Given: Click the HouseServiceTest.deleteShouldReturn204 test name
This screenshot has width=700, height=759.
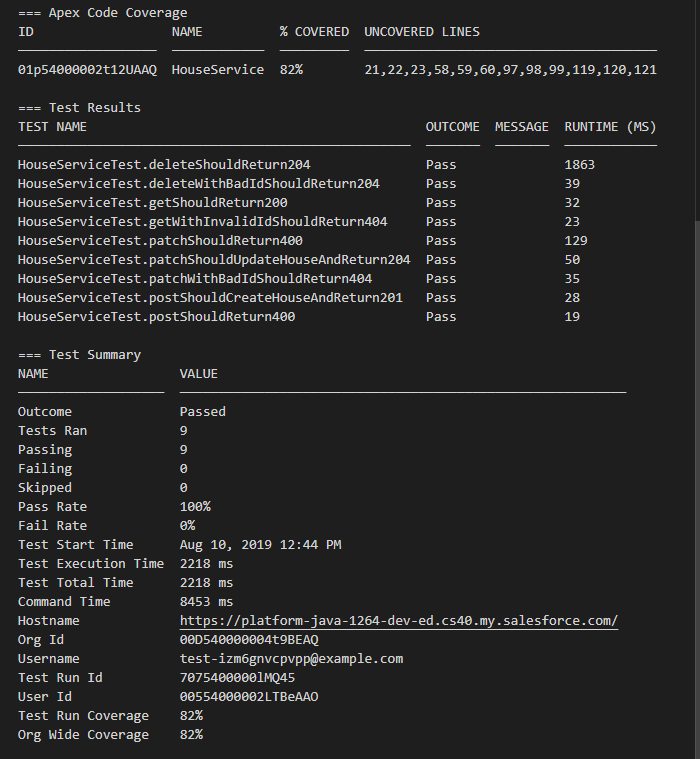Looking at the screenshot, I should [168, 165].
